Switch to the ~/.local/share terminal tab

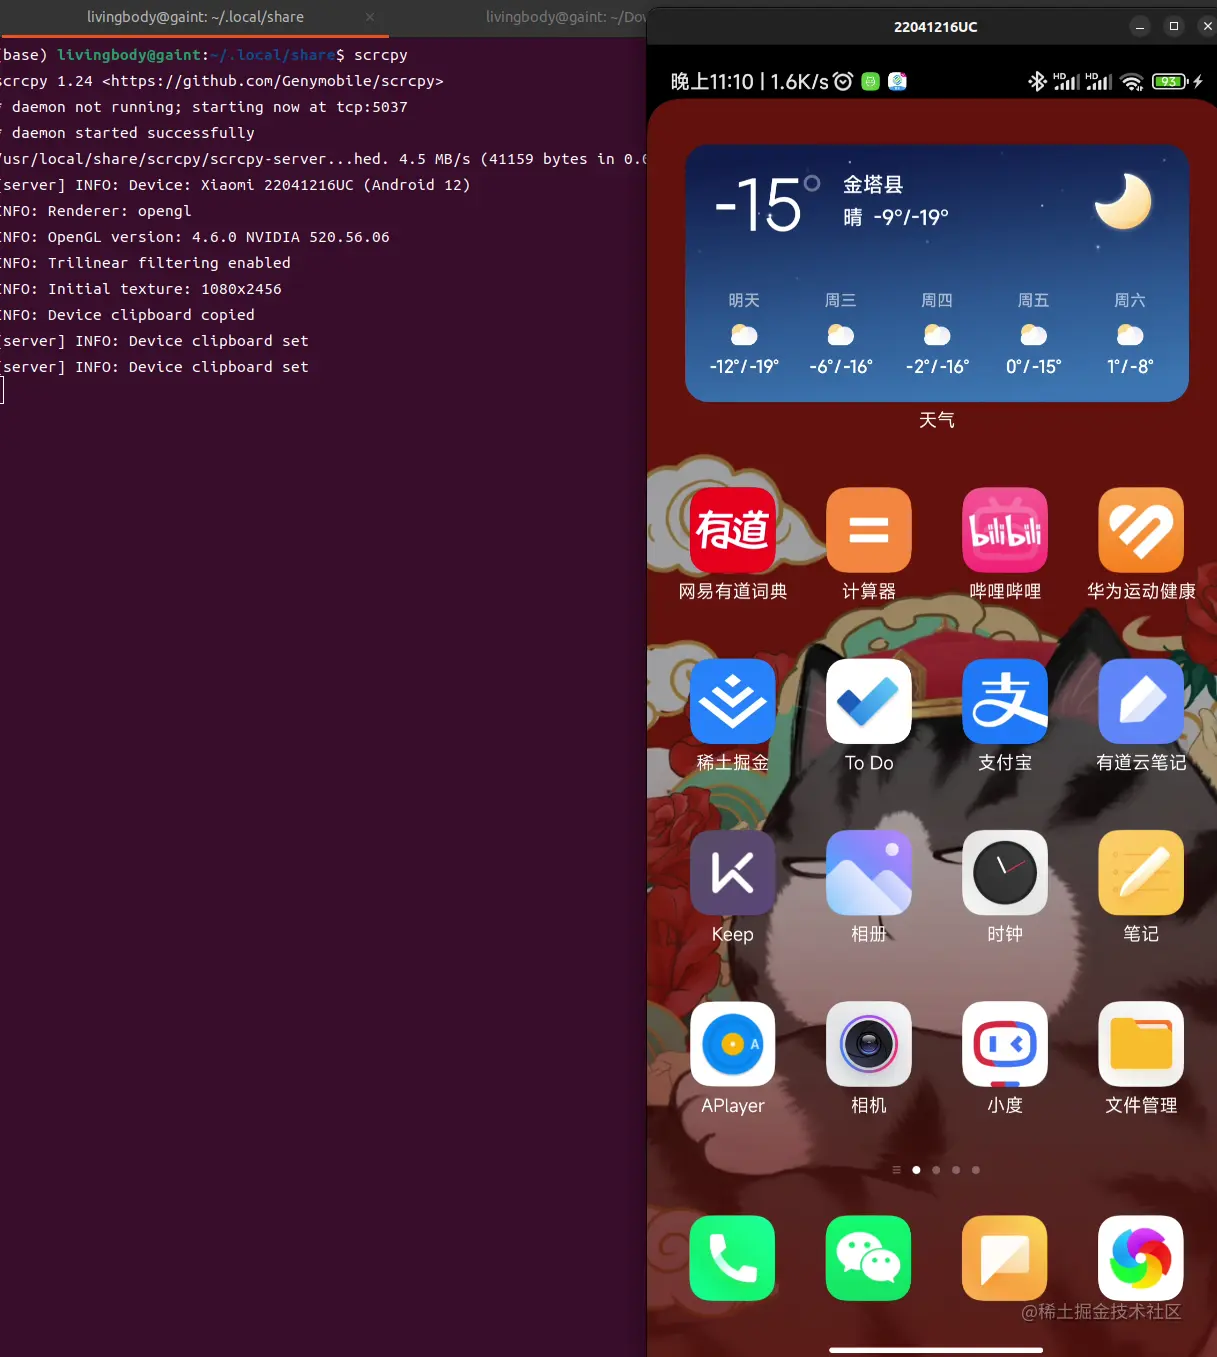point(195,17)
